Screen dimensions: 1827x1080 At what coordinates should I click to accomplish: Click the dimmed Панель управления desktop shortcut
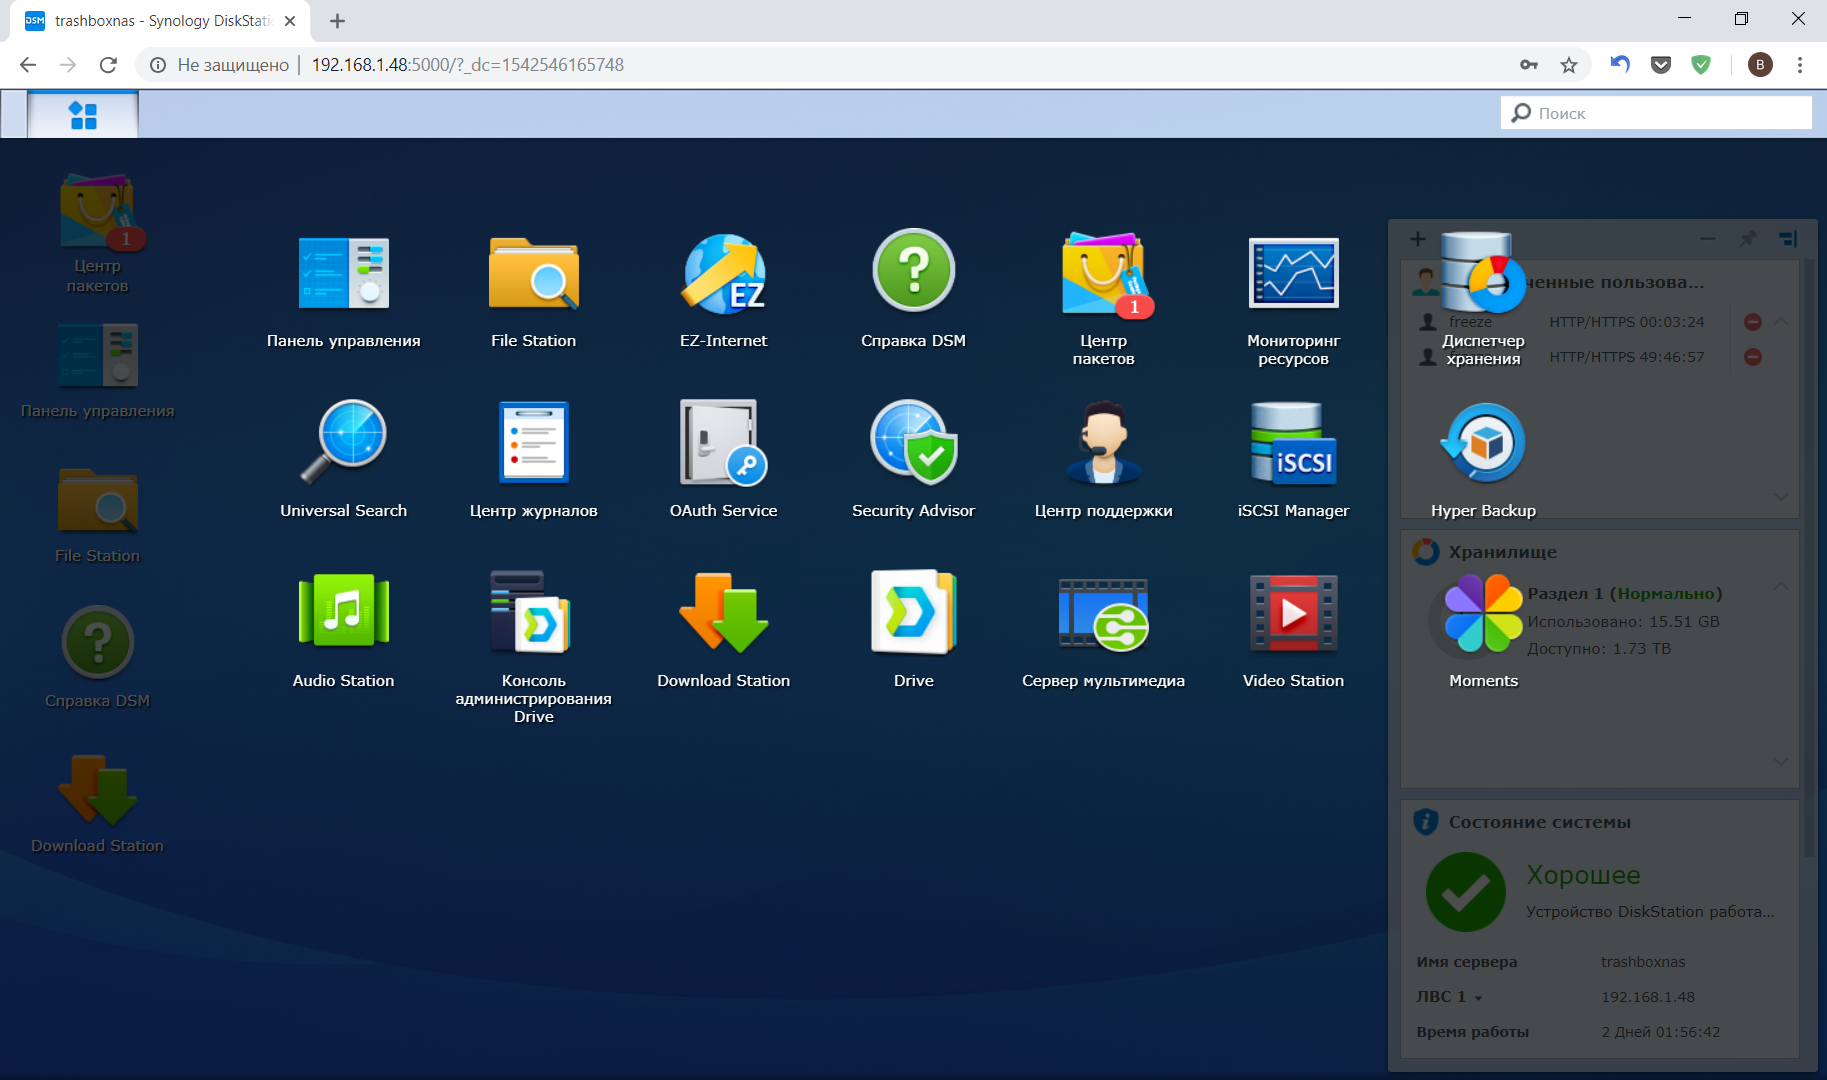coord(97,370)
